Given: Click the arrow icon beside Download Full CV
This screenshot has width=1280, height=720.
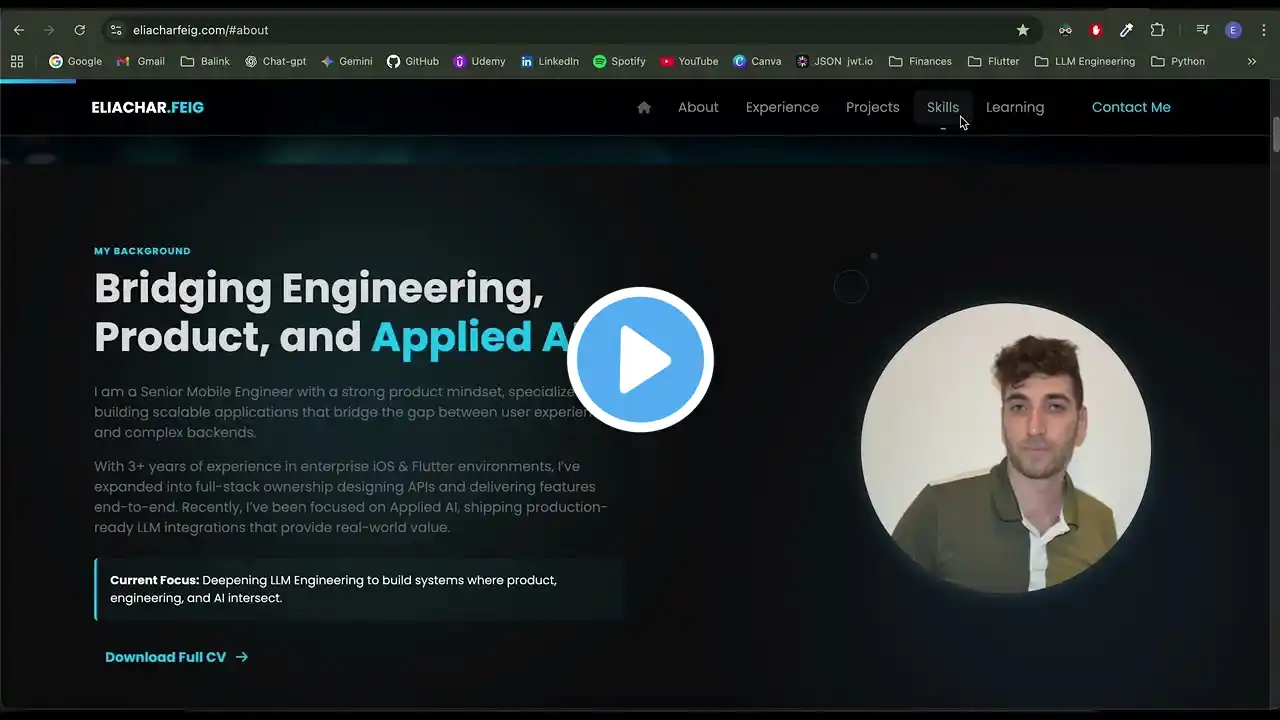Looking at the screenshot, I should pyautogui.click(x=241, y=657).
